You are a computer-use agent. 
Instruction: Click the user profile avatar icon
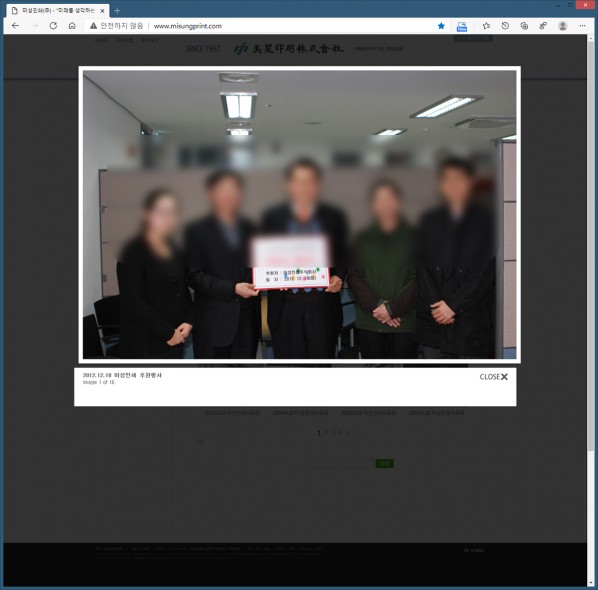tap(563, 26)
